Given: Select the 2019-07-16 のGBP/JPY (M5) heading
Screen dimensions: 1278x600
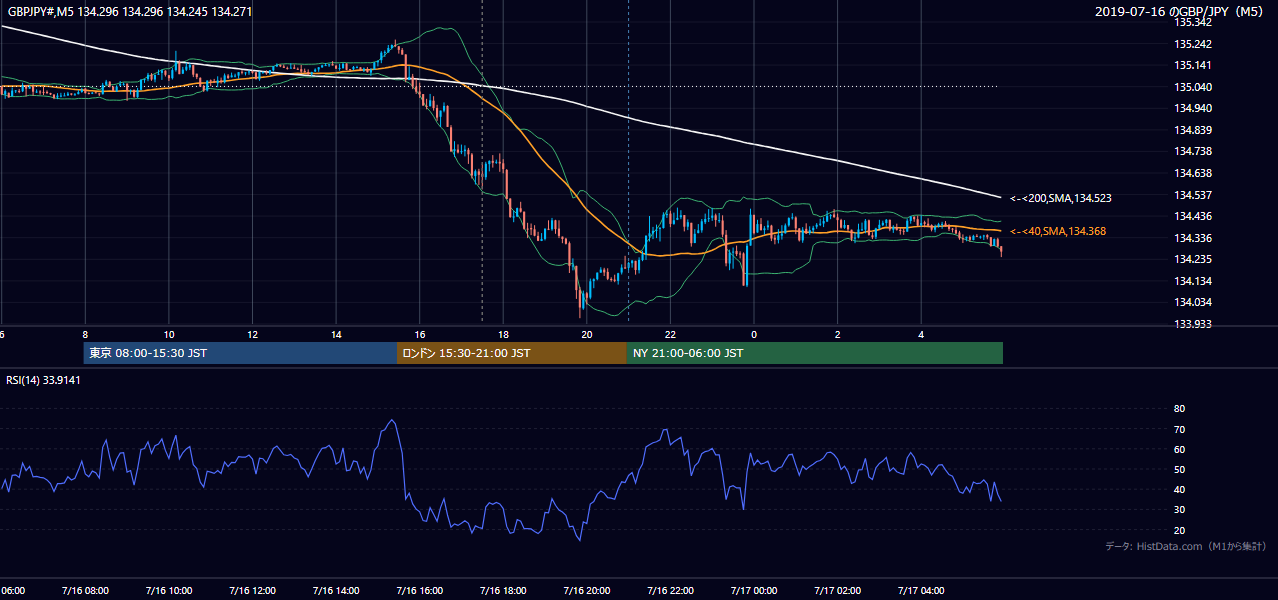Looking at the screenshot, I should click(1181, 11).
